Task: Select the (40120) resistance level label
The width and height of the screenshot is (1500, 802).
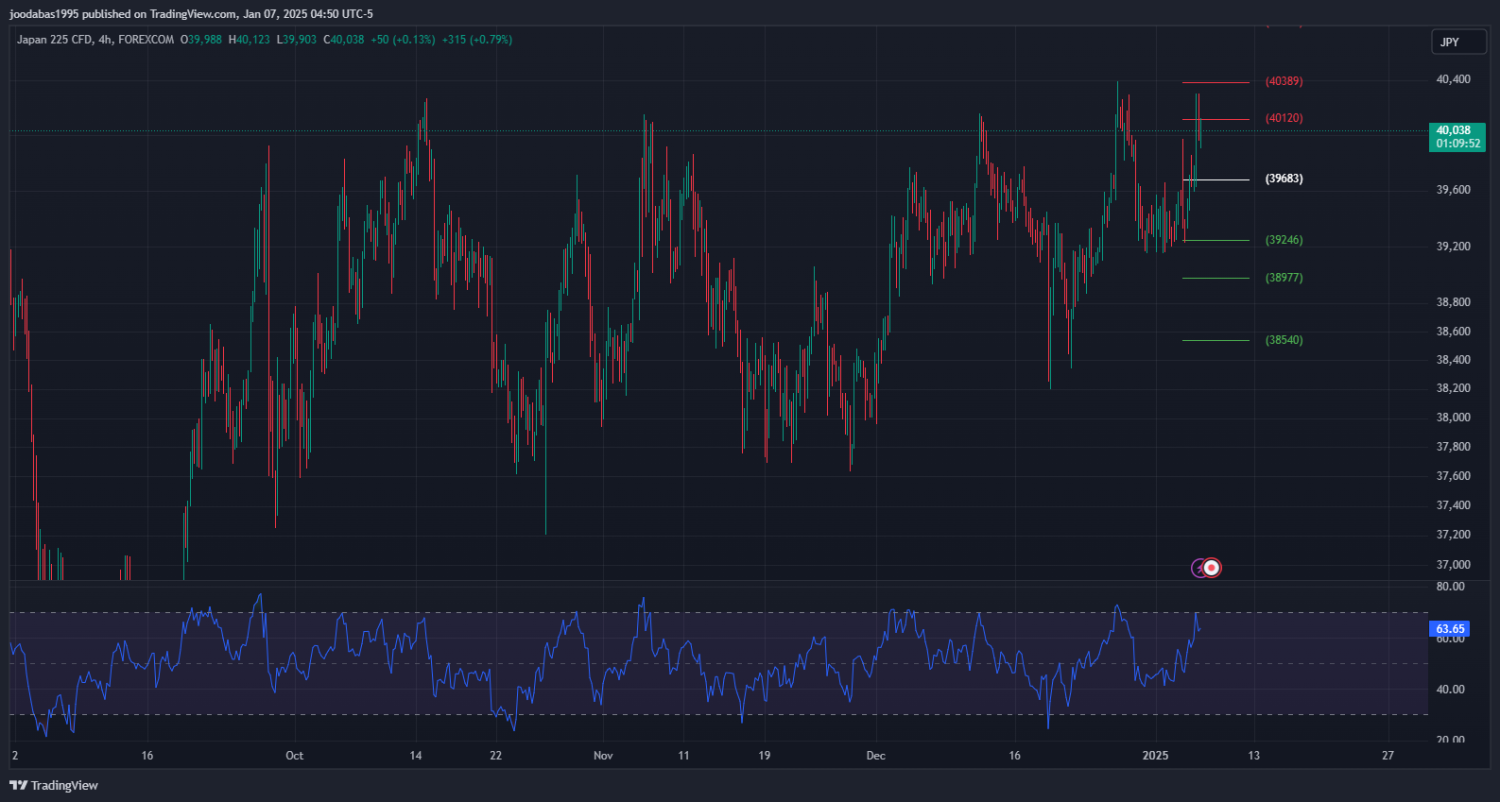Action: tap(1284, 118)
